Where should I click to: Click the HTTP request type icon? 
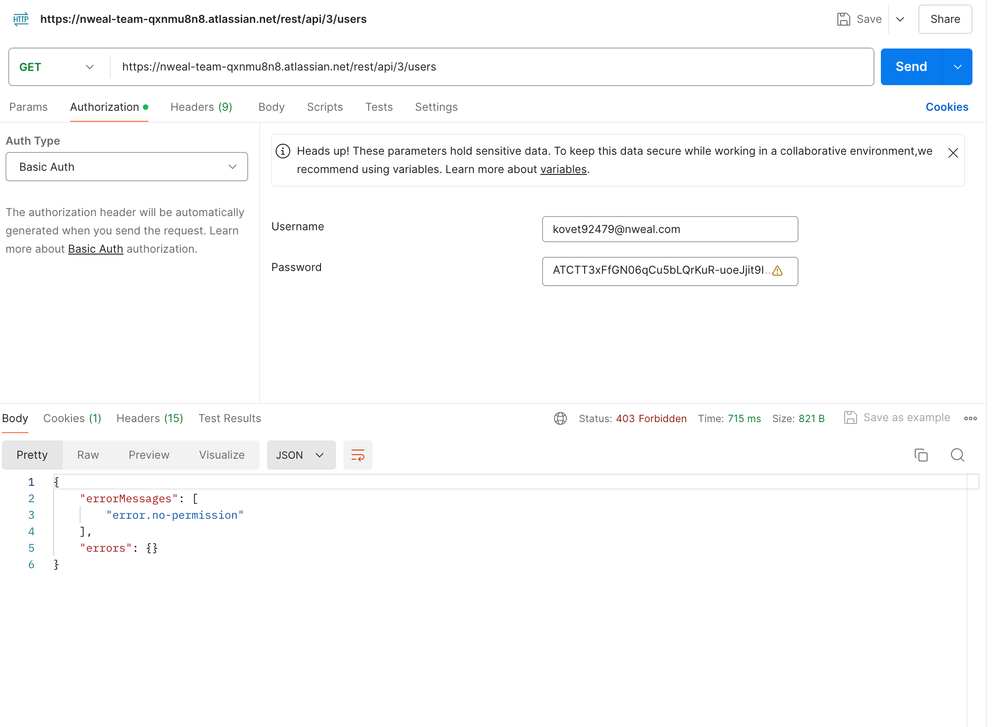pos(20,19)
